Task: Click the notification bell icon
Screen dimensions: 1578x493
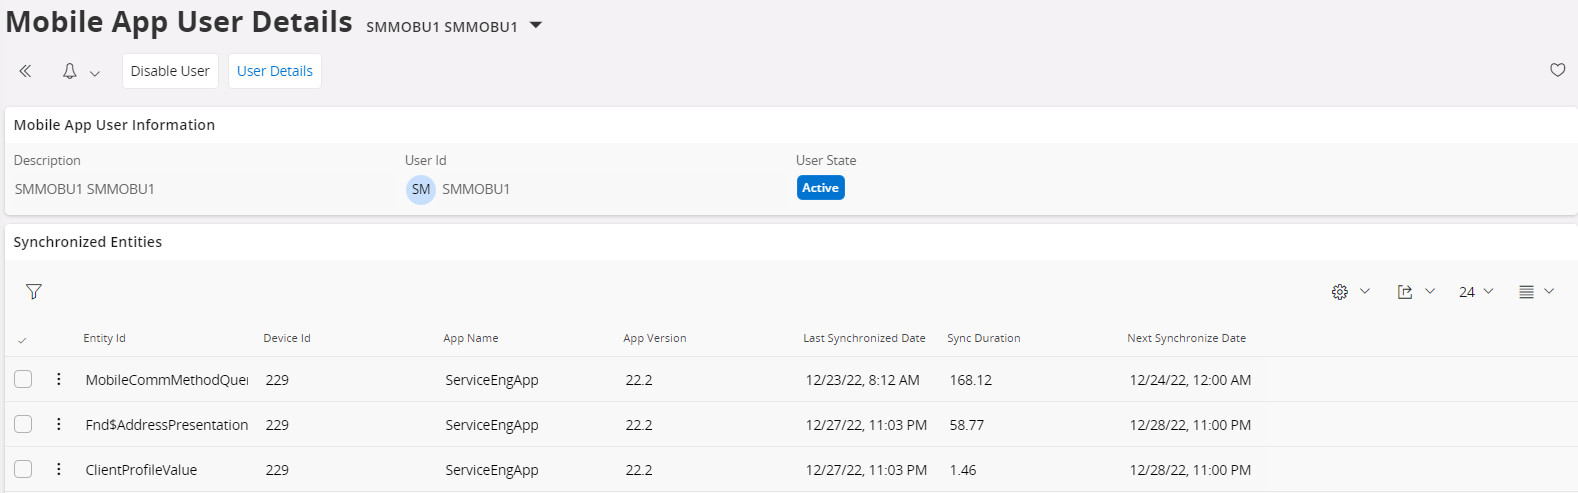Action: click(70, 71)
